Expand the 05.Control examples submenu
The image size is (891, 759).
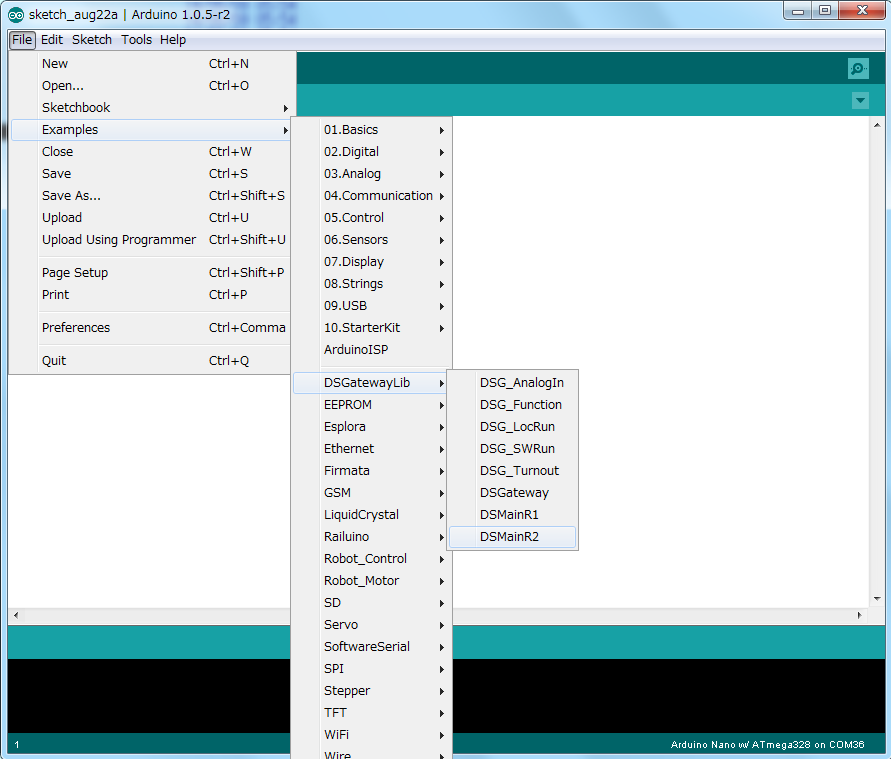[x=372, y=218]
